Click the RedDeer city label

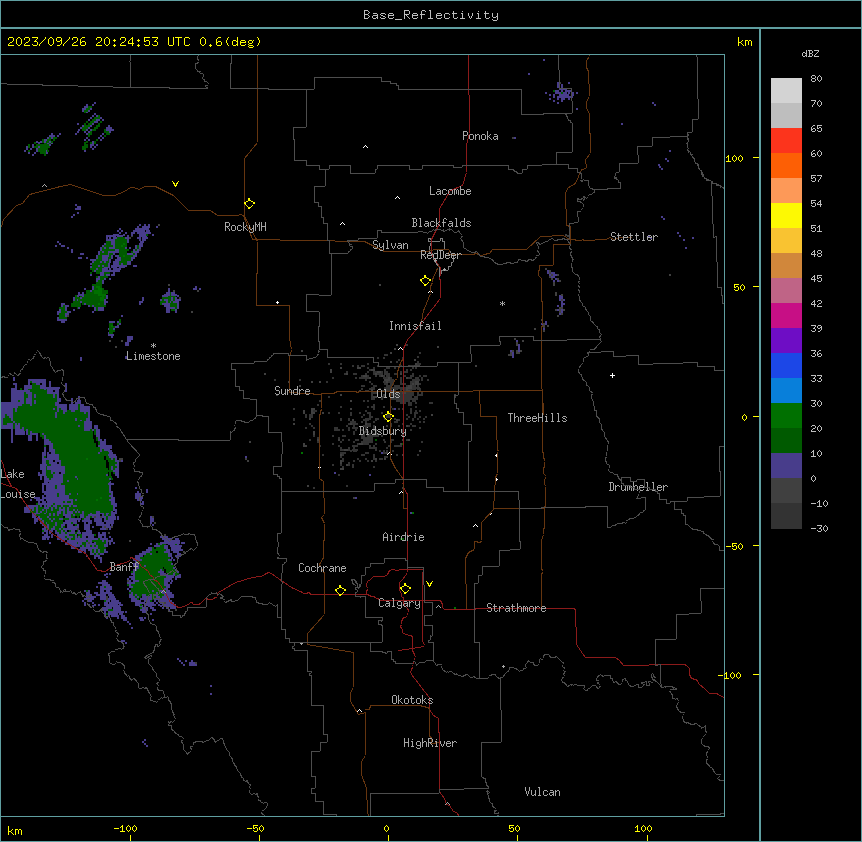coord(440,255)
